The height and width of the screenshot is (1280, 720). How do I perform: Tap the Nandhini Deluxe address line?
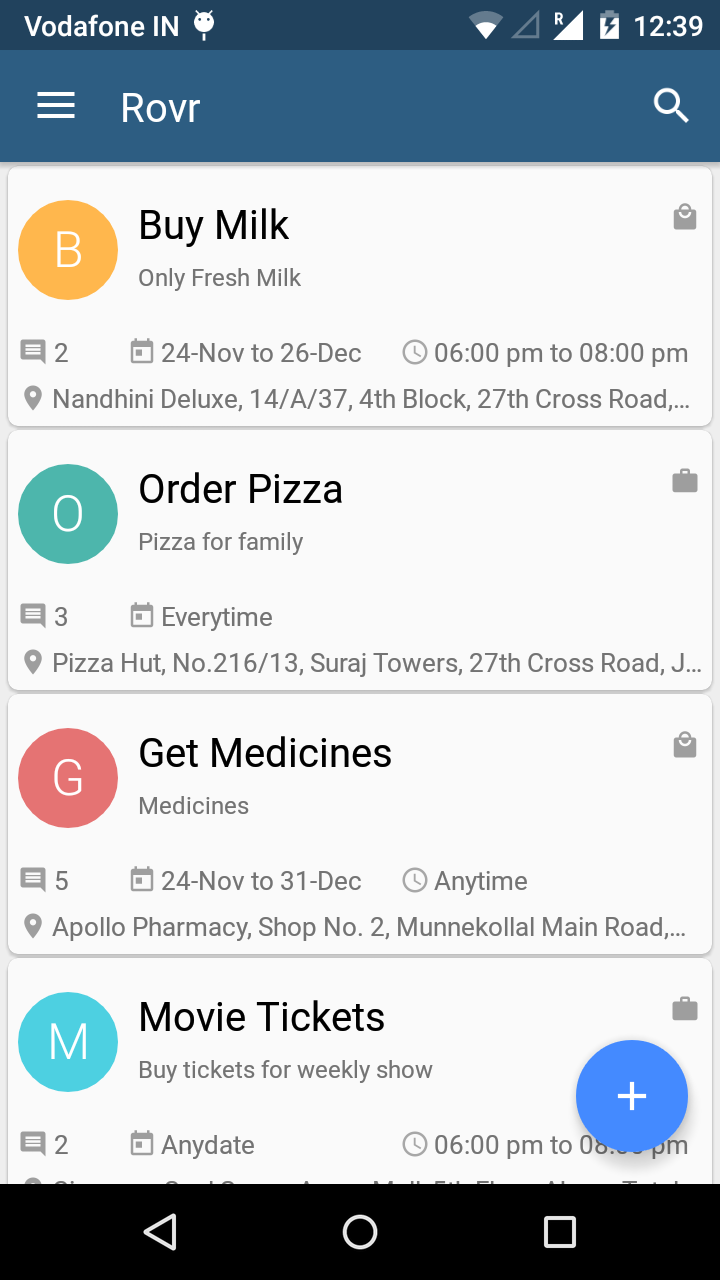pos(370,399)
